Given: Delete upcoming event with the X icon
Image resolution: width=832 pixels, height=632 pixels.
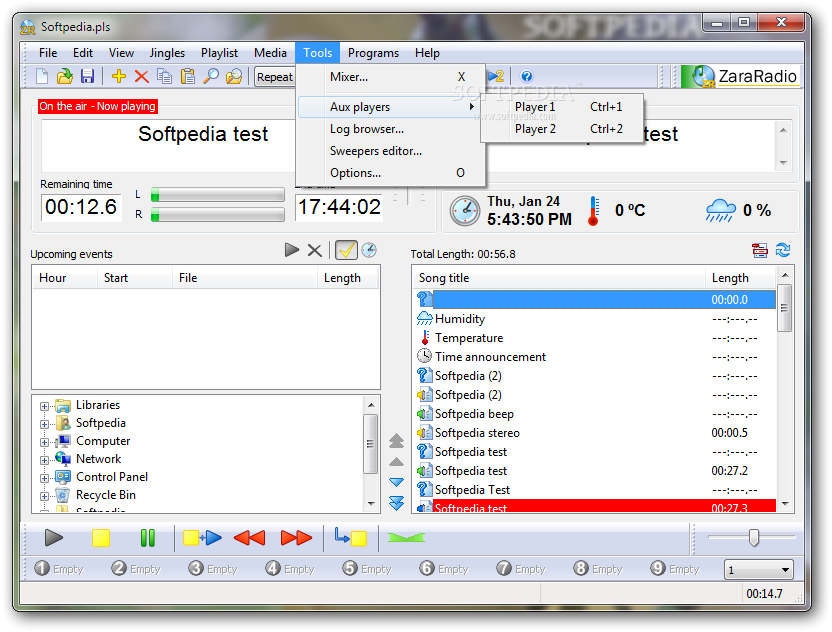Looking at the screenshot, I should click(x=315, y=250).
